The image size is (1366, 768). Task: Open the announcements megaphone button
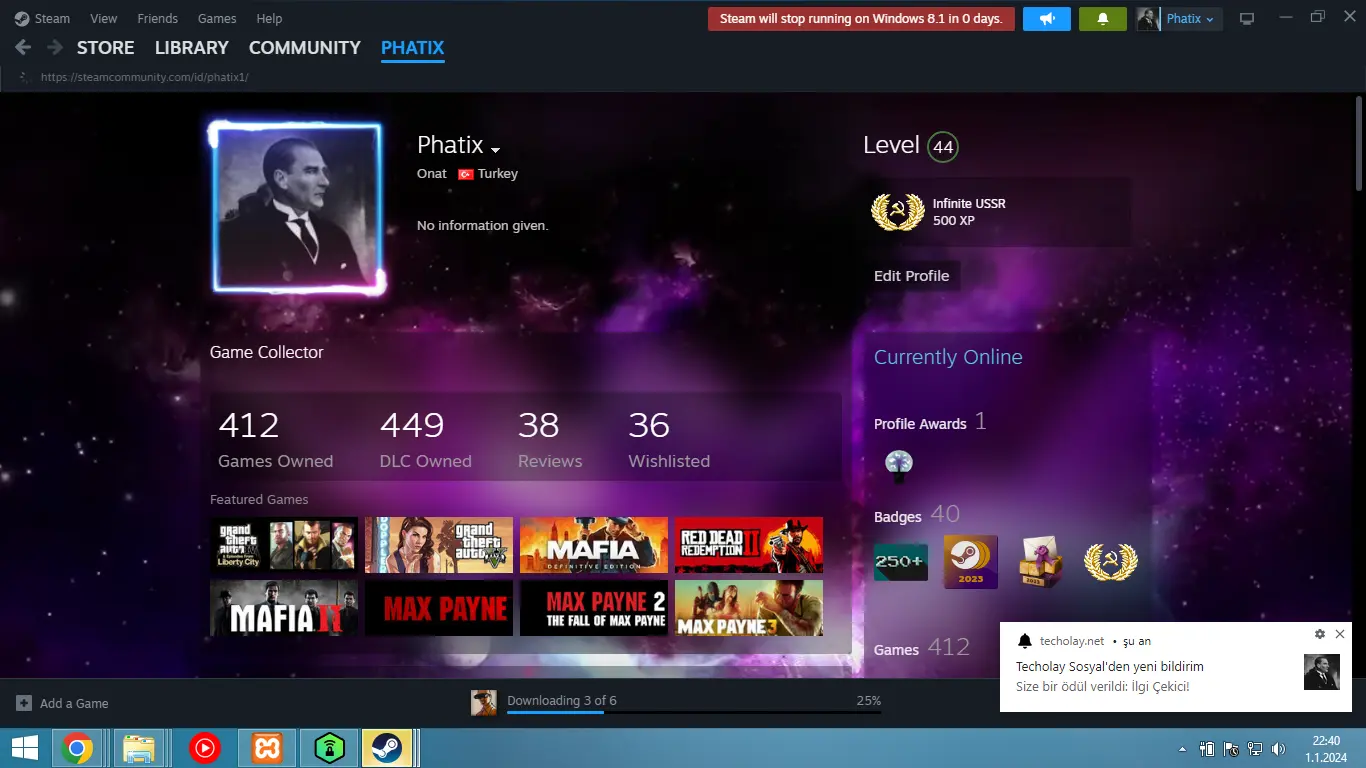coord(1047,18)
